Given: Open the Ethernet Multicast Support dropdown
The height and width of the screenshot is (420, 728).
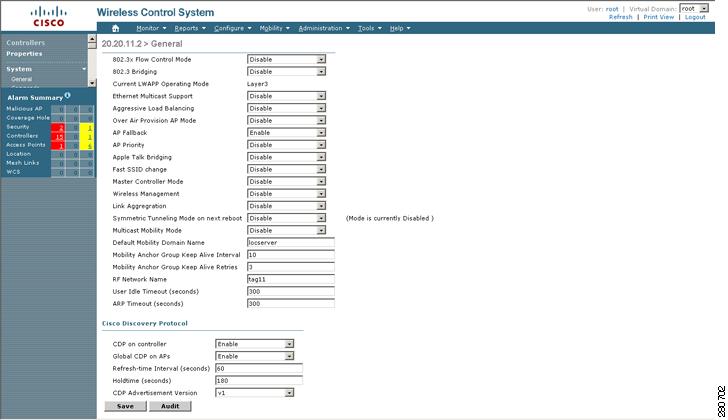Looking at the screenshot, I should 286,96.
